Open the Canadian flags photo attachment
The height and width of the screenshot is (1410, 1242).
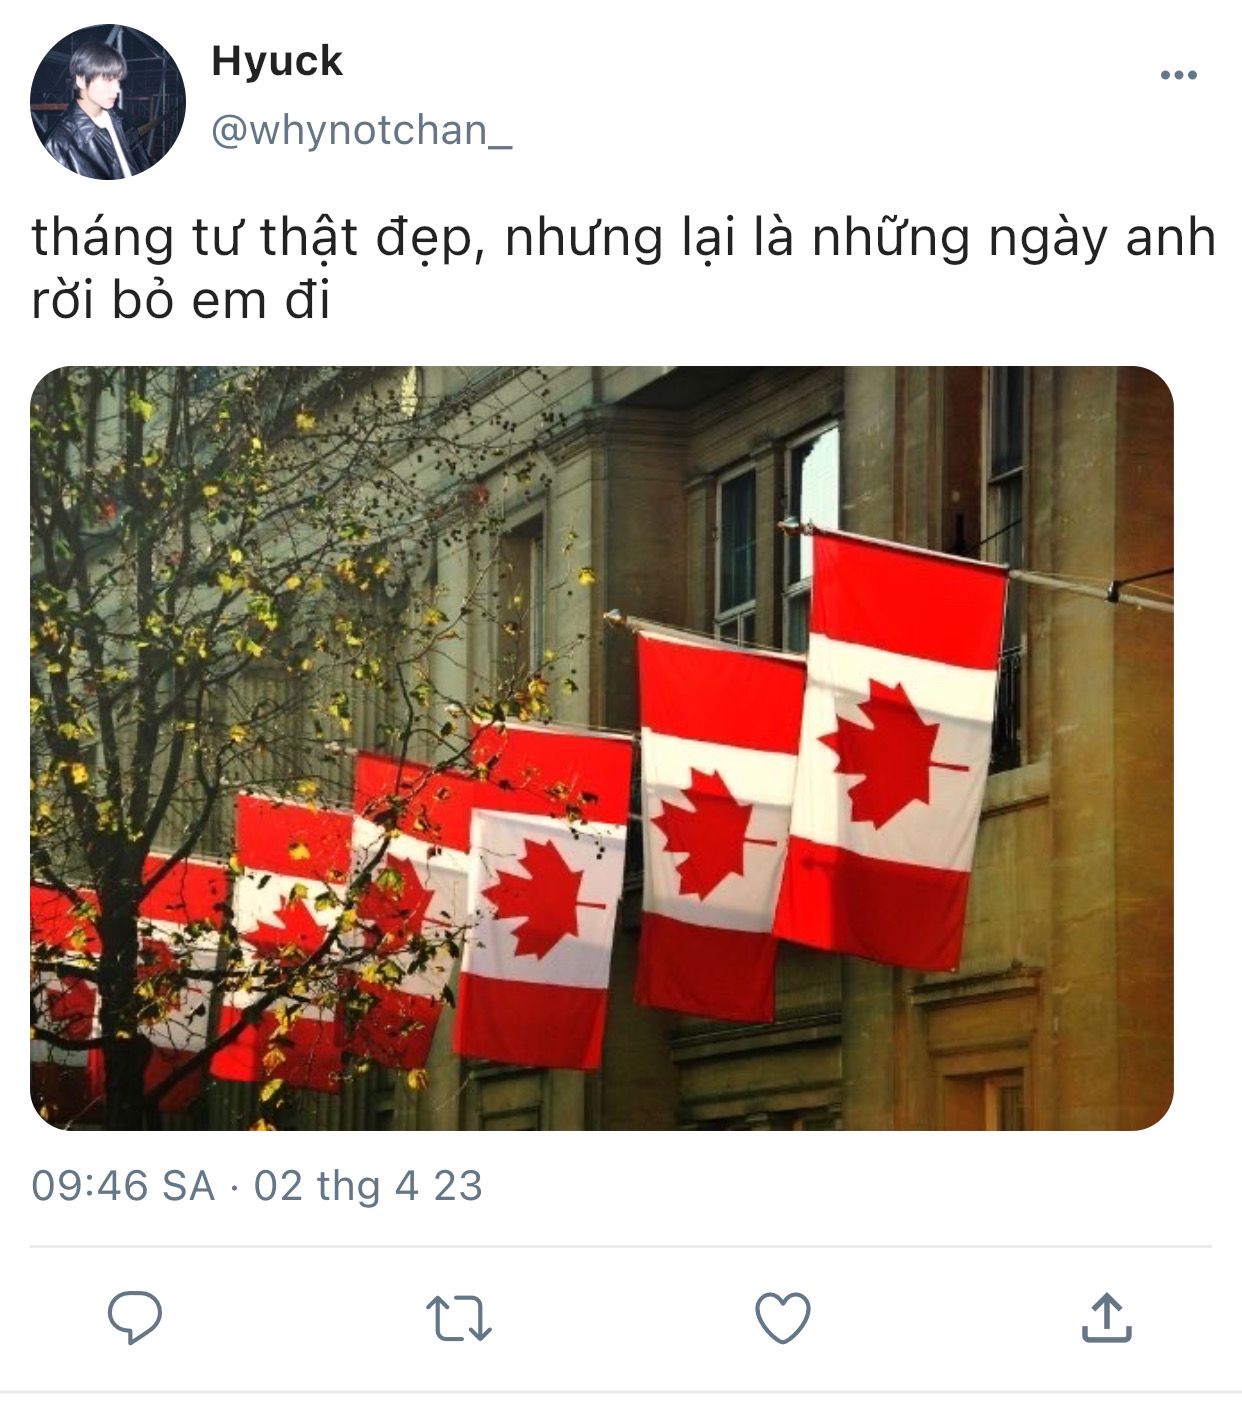point(602,748)
